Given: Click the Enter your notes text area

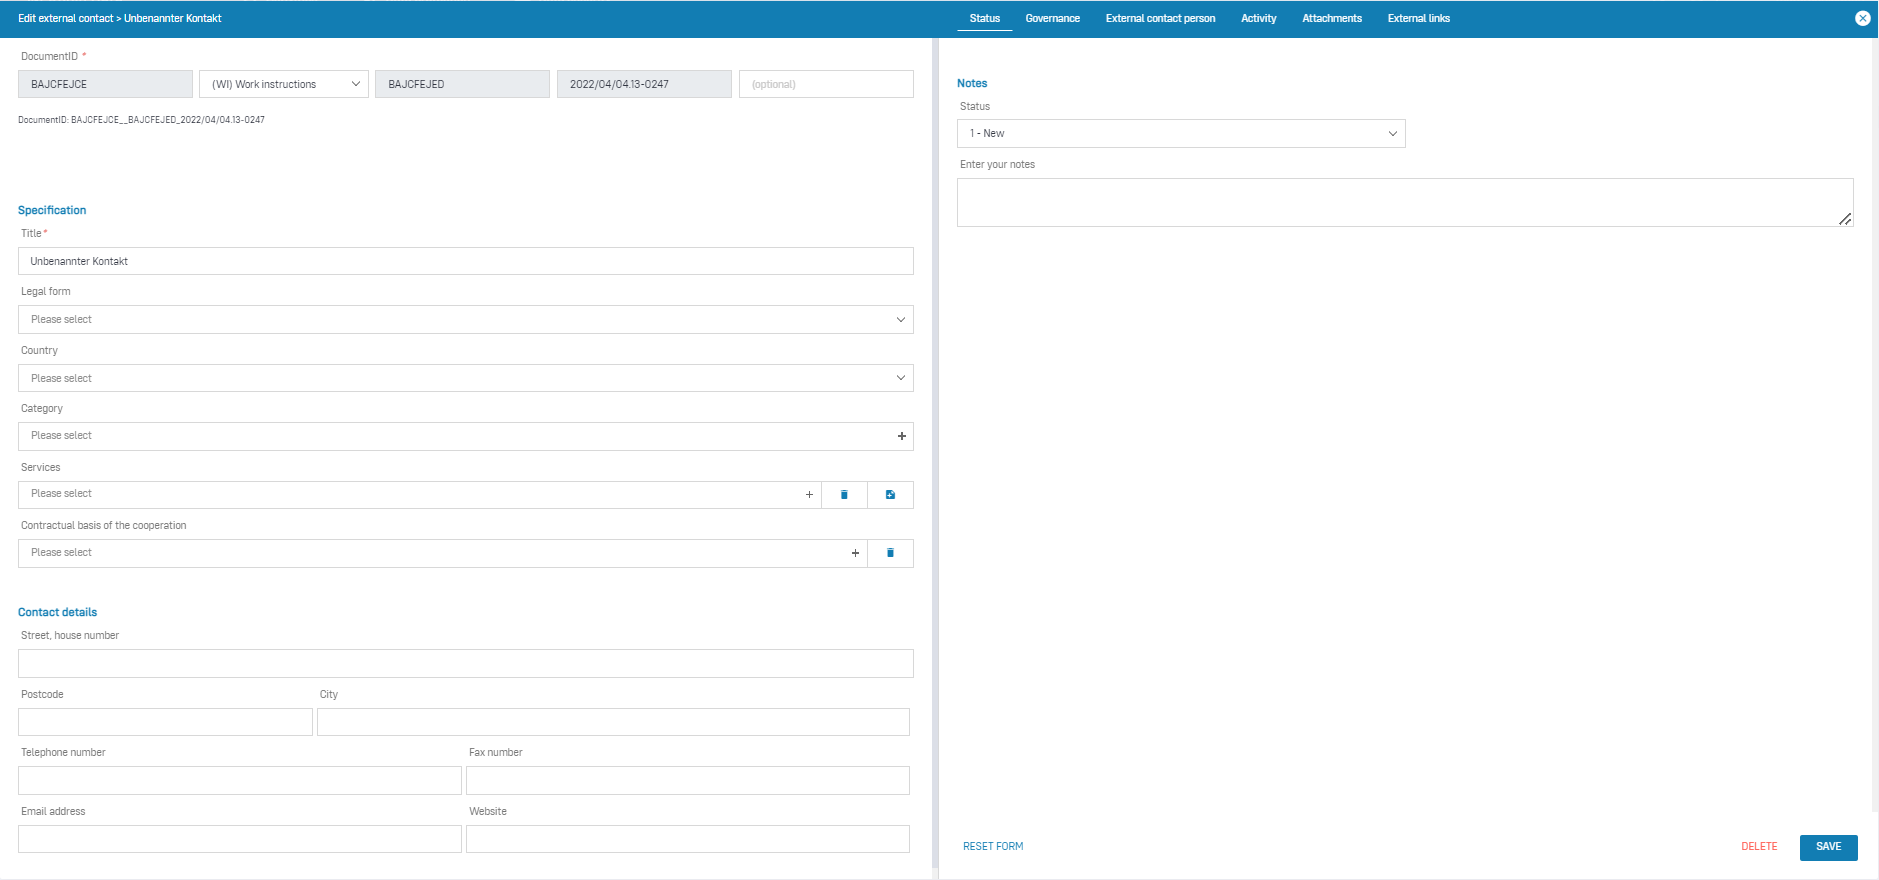Looking at the screenshot, I should click(1400, 202).
